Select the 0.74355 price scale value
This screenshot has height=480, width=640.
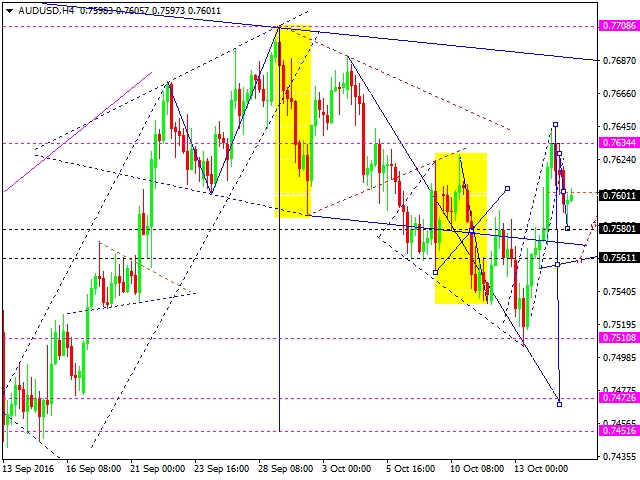pyautogui.click(x=620, y=457)
